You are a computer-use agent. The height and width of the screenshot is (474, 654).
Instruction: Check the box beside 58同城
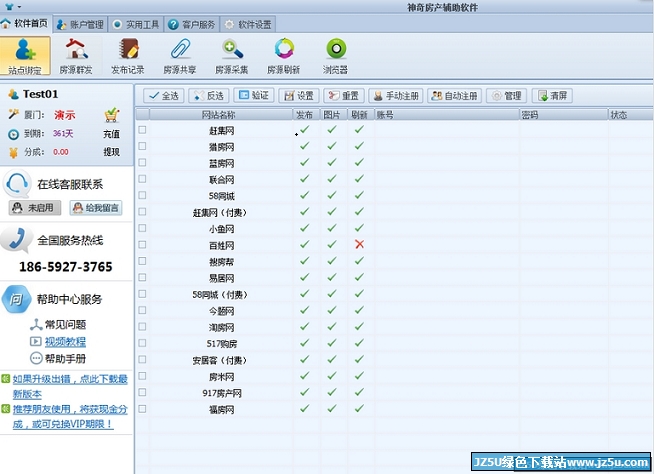142,196
